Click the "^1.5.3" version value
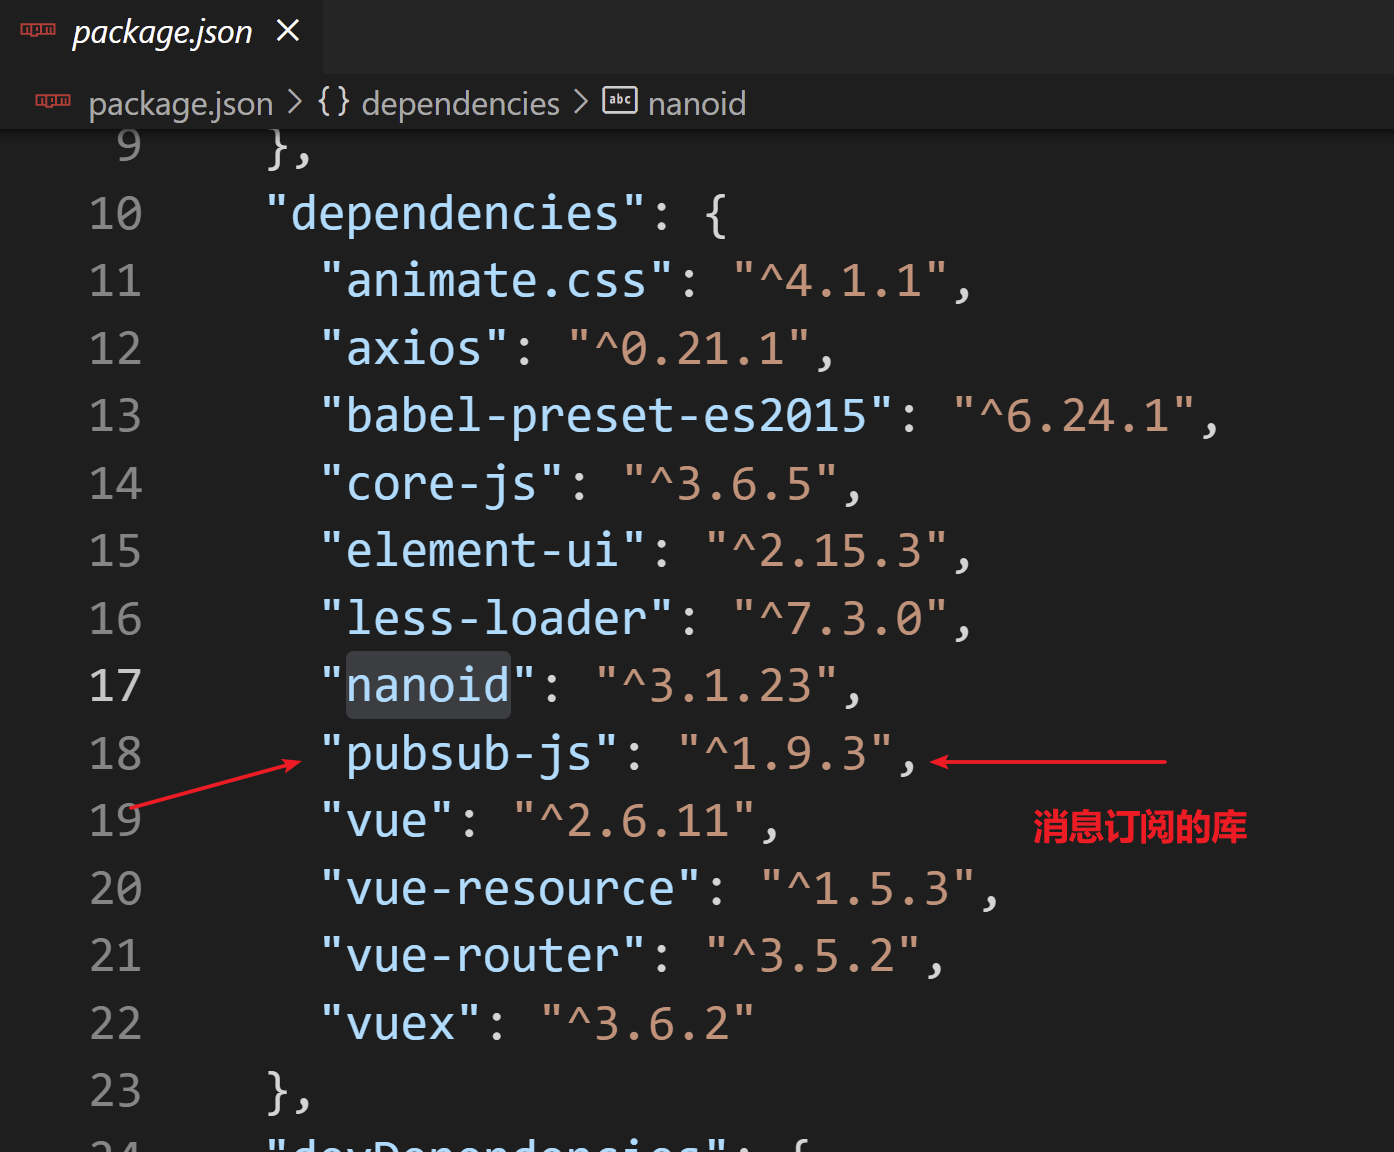The width and height of the screenshot is (1394, 1152). [x=867, y=889]
